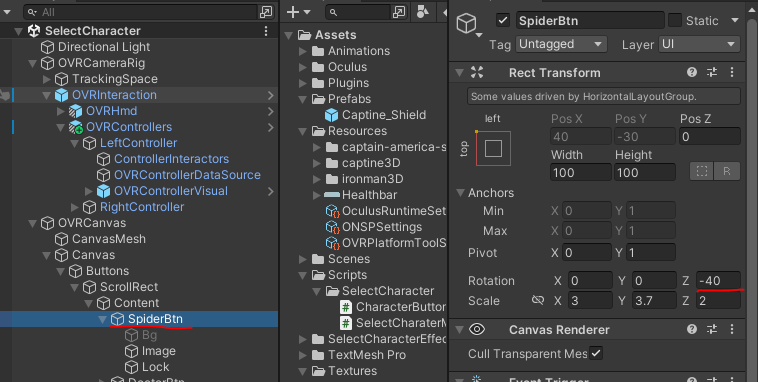The height and width of the screenshot is (382, 758).
Task: Click Rotation Z field
Action: click(x=718, y=280)
